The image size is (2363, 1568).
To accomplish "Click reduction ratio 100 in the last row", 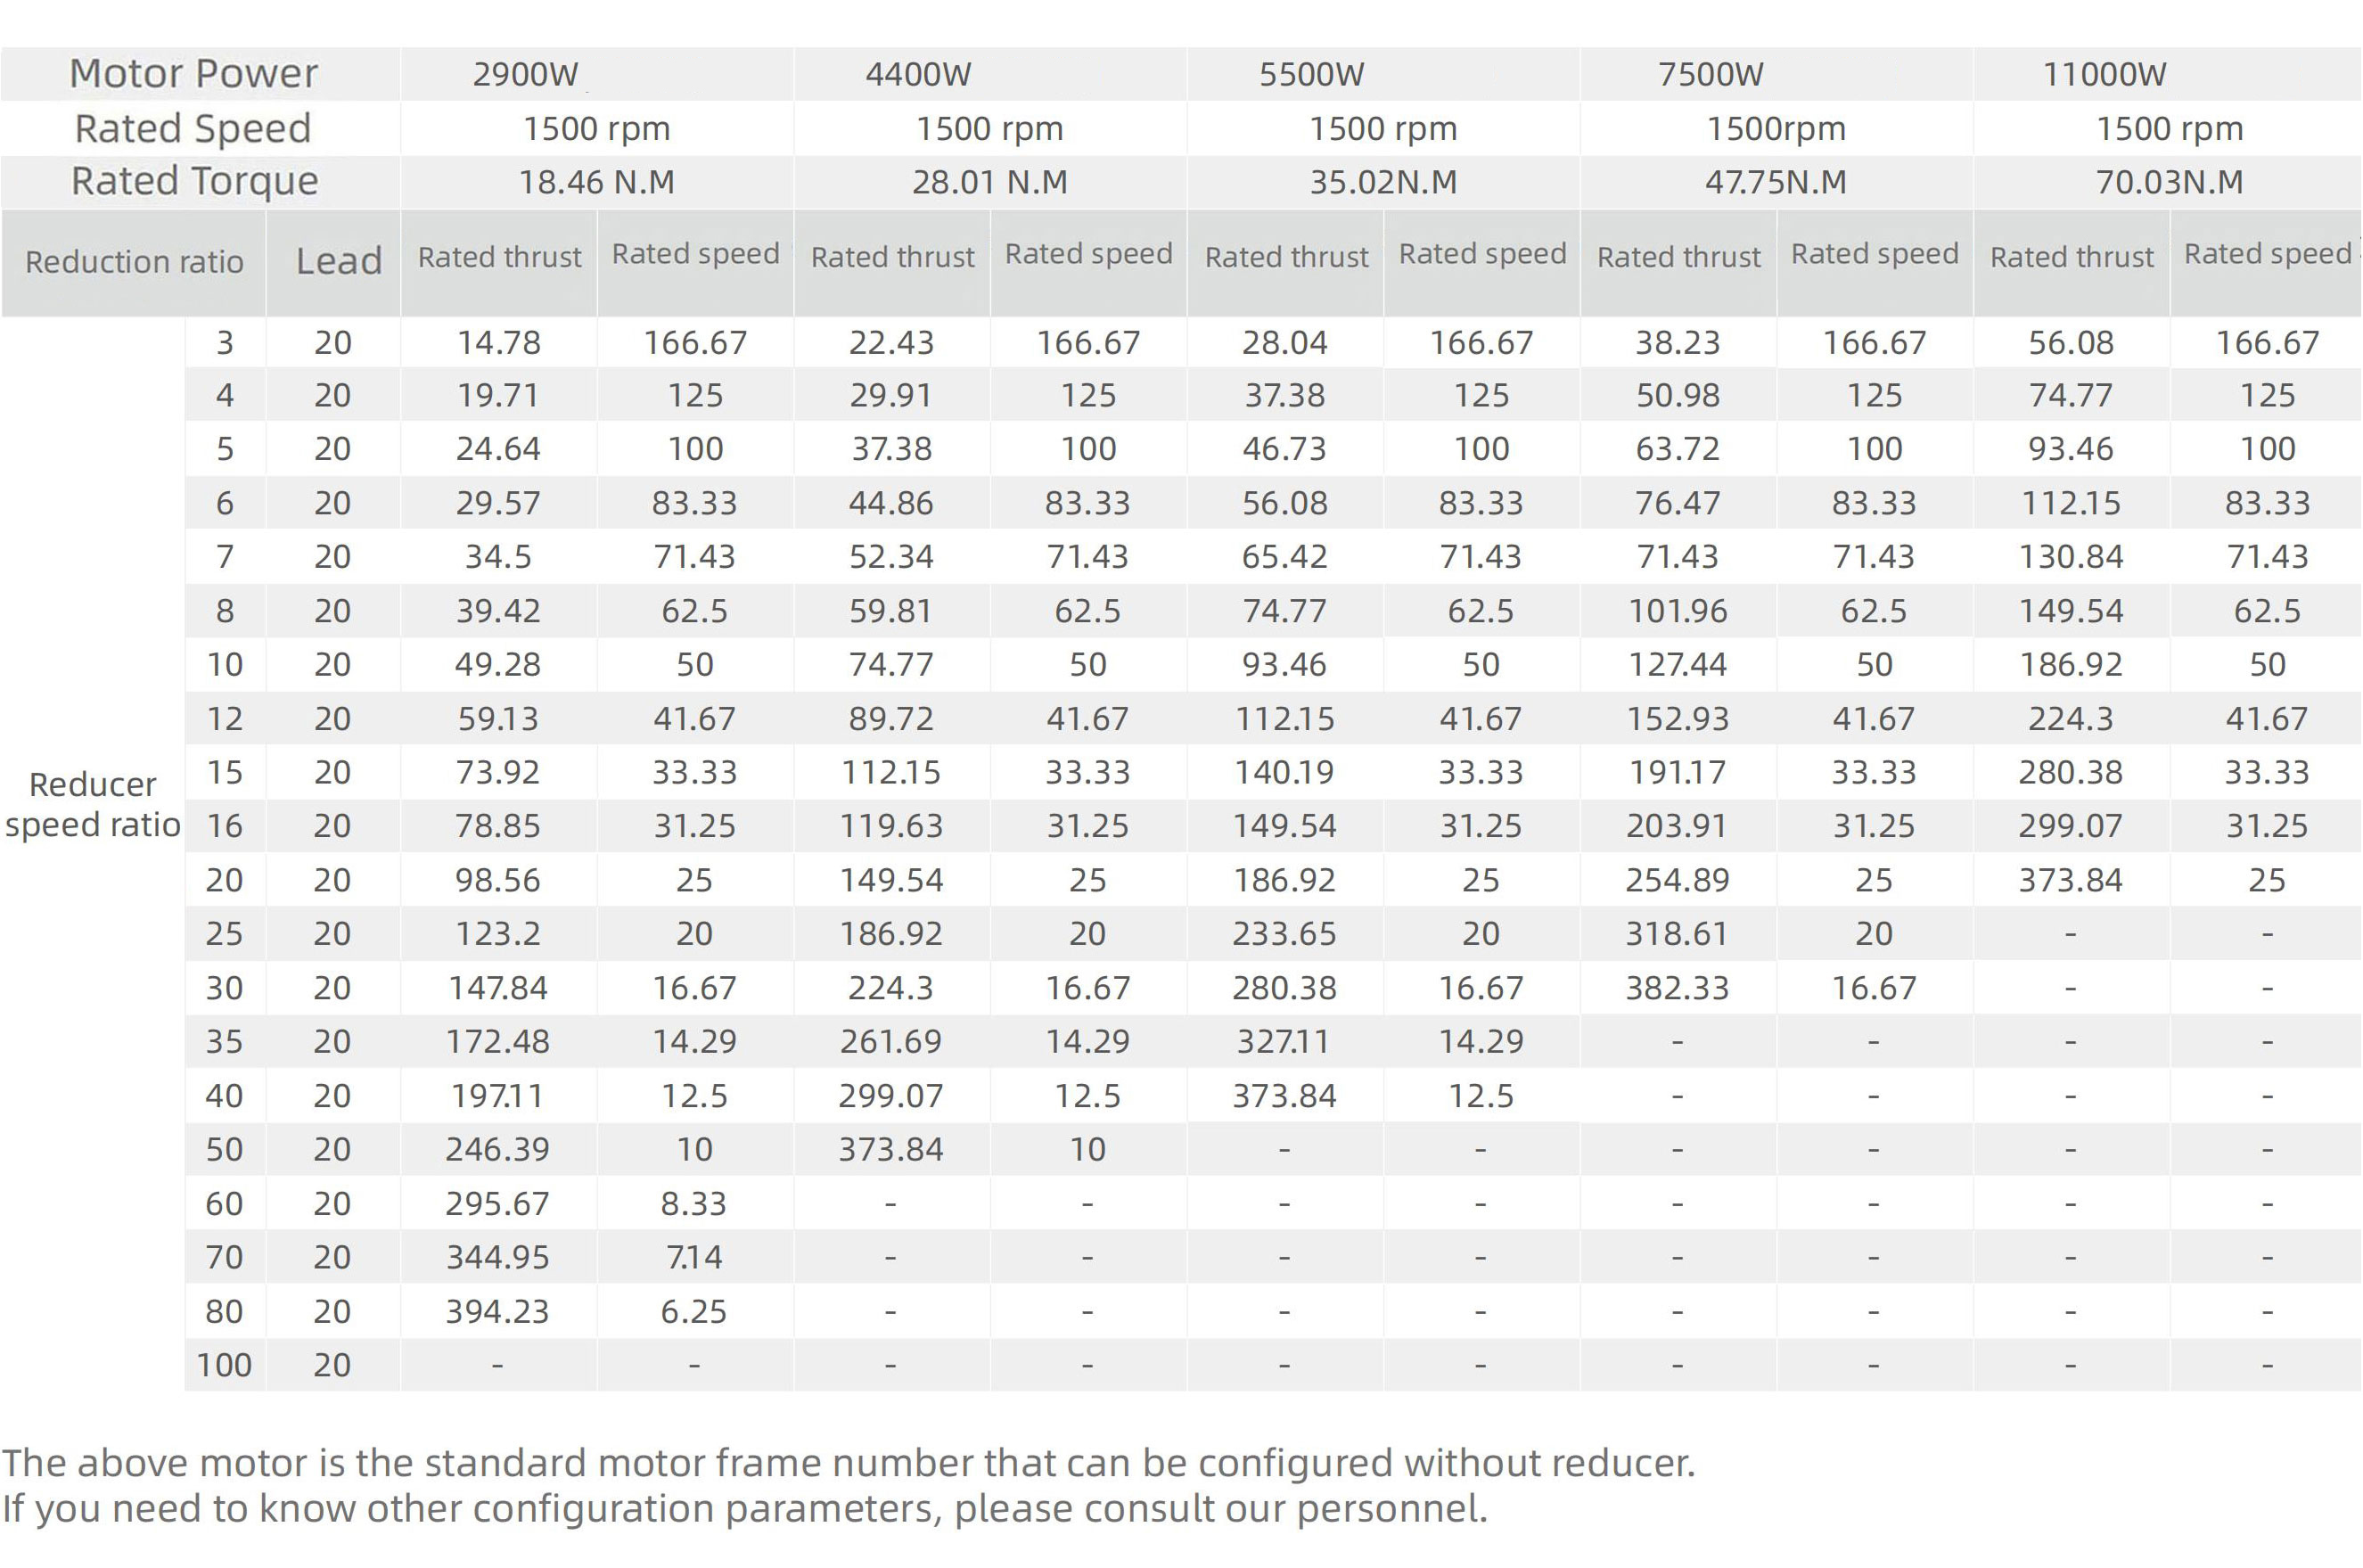I will [x=224, y=1365].
